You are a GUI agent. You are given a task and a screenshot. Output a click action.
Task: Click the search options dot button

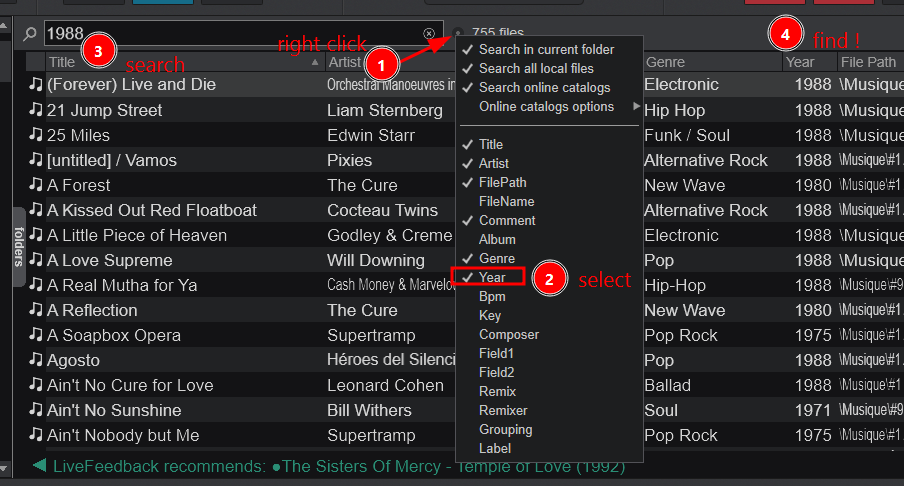tap(458, 33)
